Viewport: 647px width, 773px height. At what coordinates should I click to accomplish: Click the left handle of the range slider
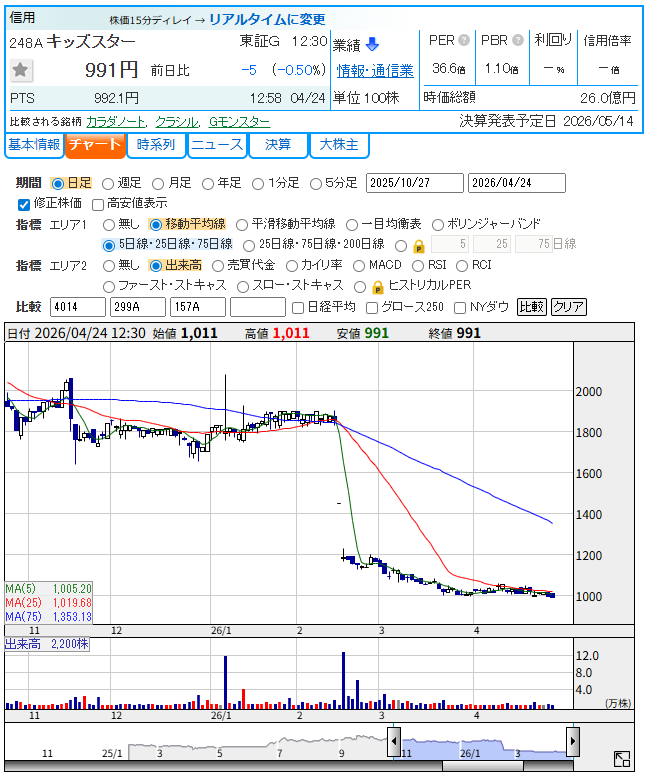click(x=394, y=741)
